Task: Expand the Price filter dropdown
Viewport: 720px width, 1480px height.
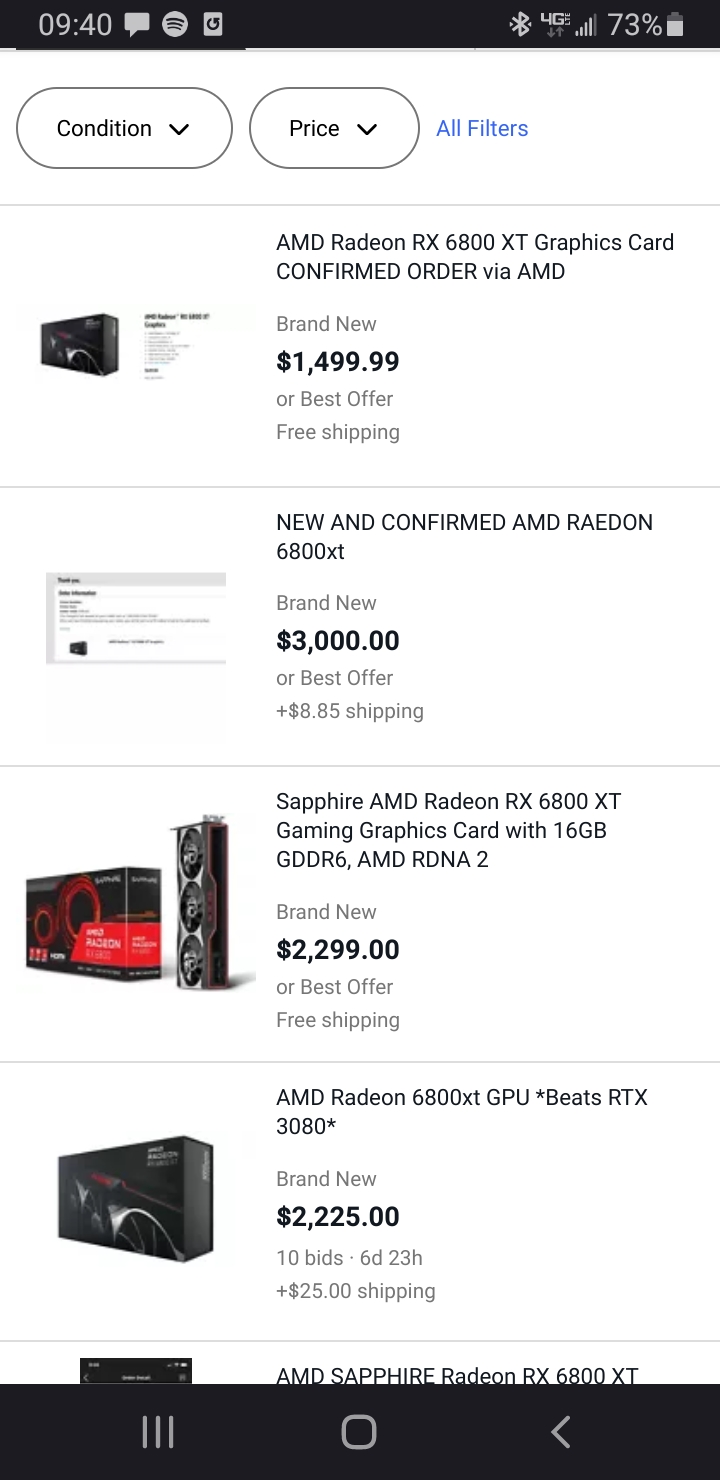Action: tap(333, 128)
